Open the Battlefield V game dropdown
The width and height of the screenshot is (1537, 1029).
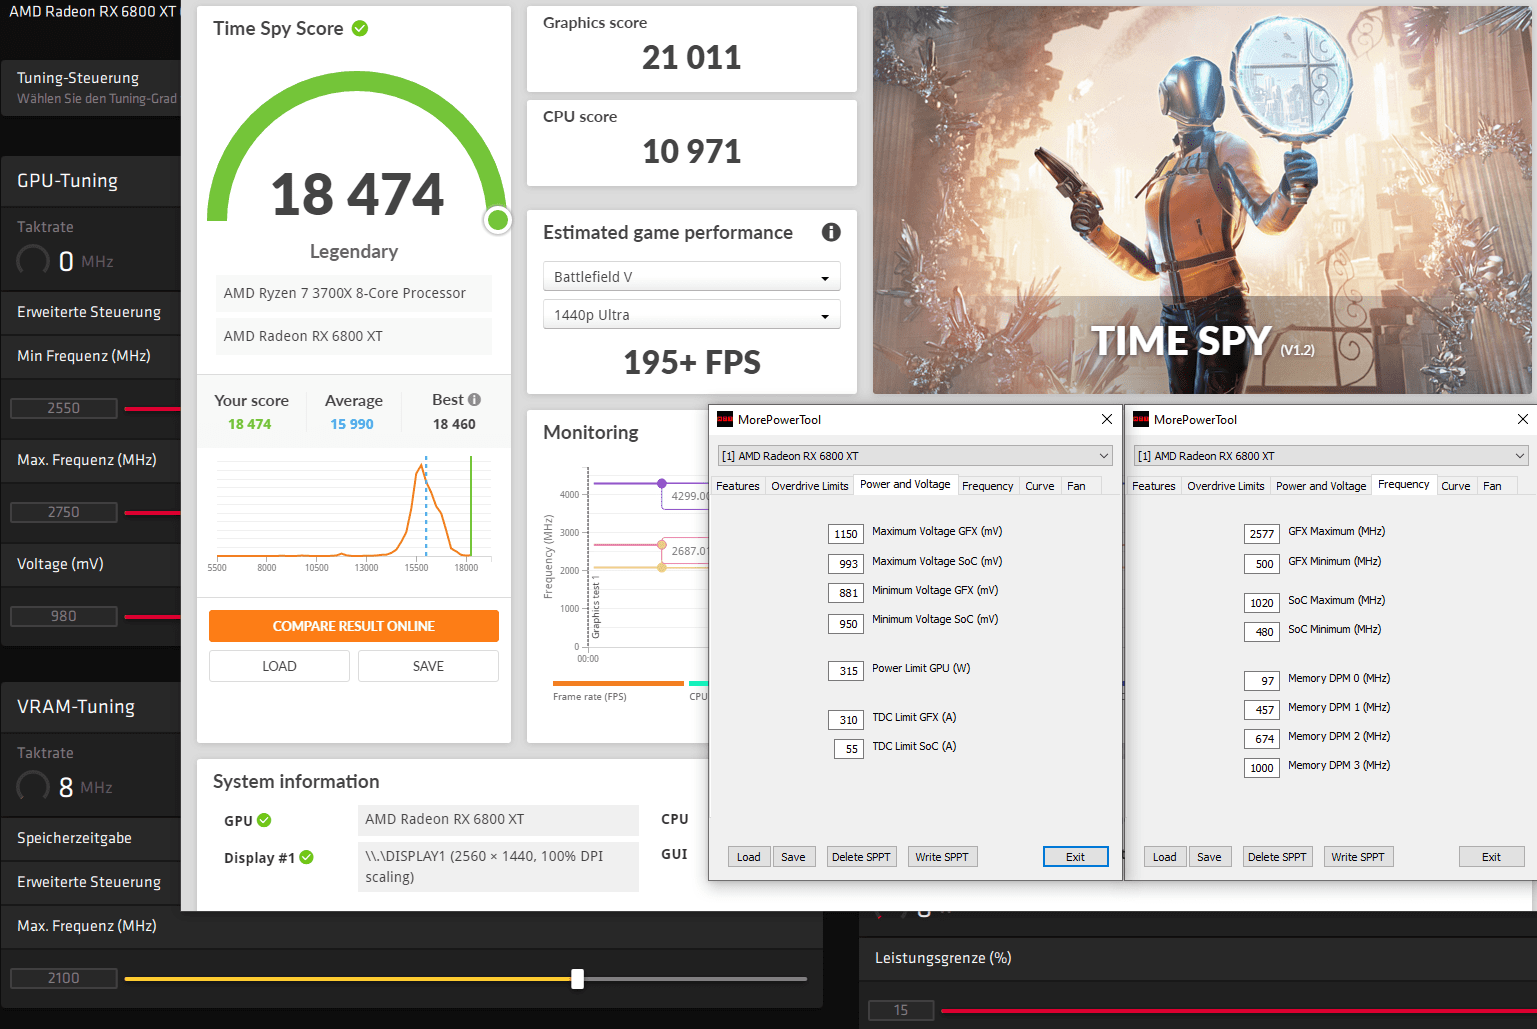(691, 277)
